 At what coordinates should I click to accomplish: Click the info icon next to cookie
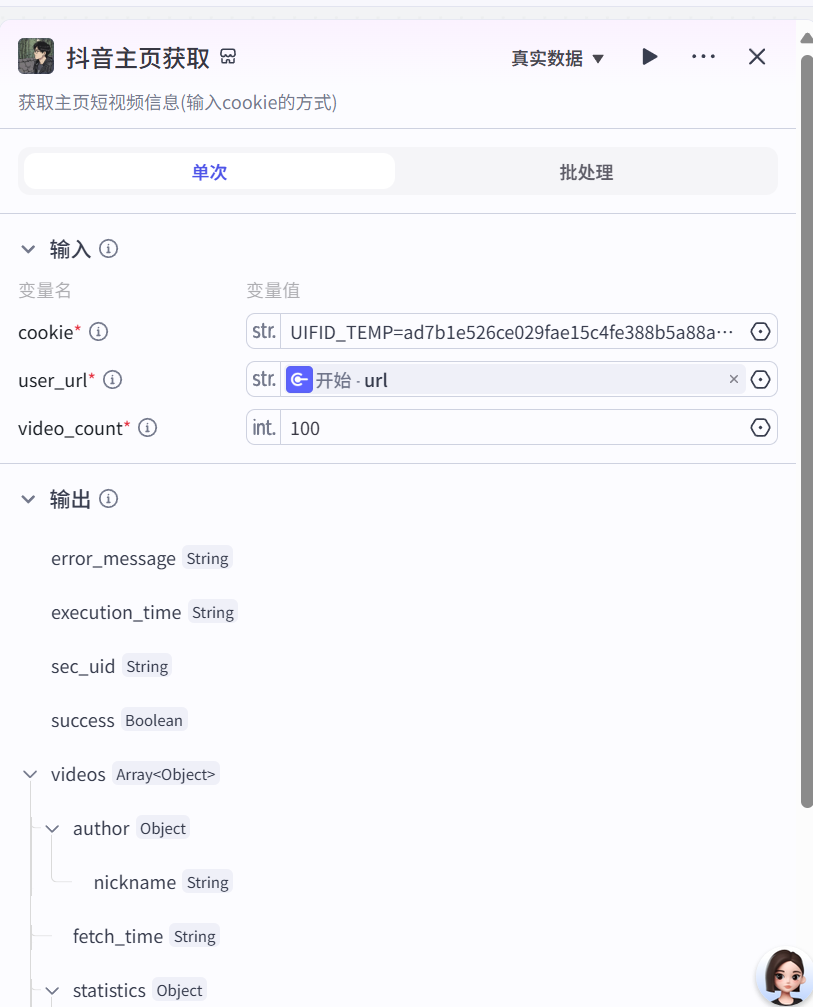tap(98, 332)
